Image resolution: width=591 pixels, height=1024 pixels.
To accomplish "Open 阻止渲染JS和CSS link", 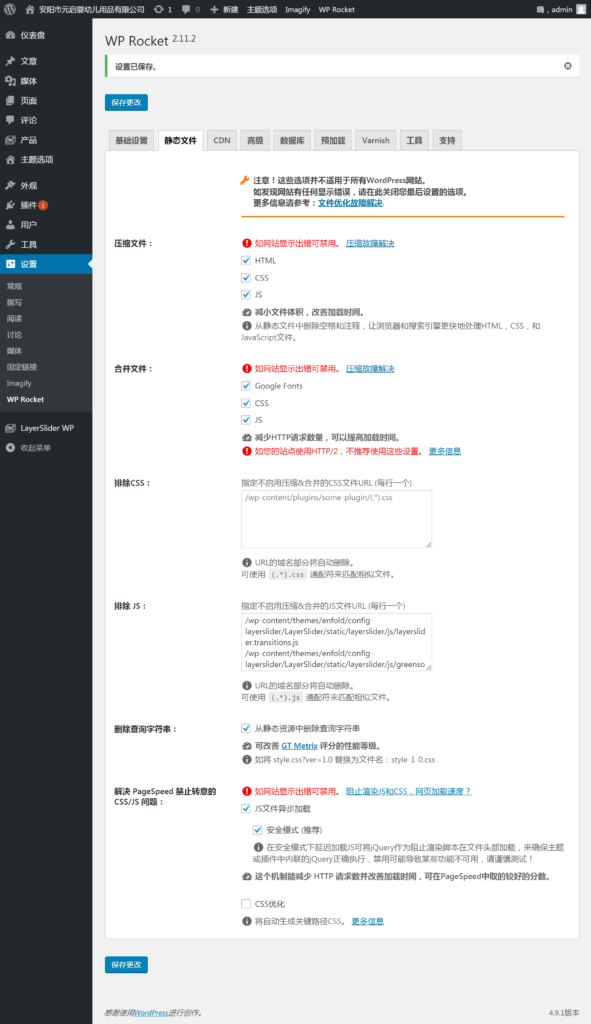I will tap(408, 791).
